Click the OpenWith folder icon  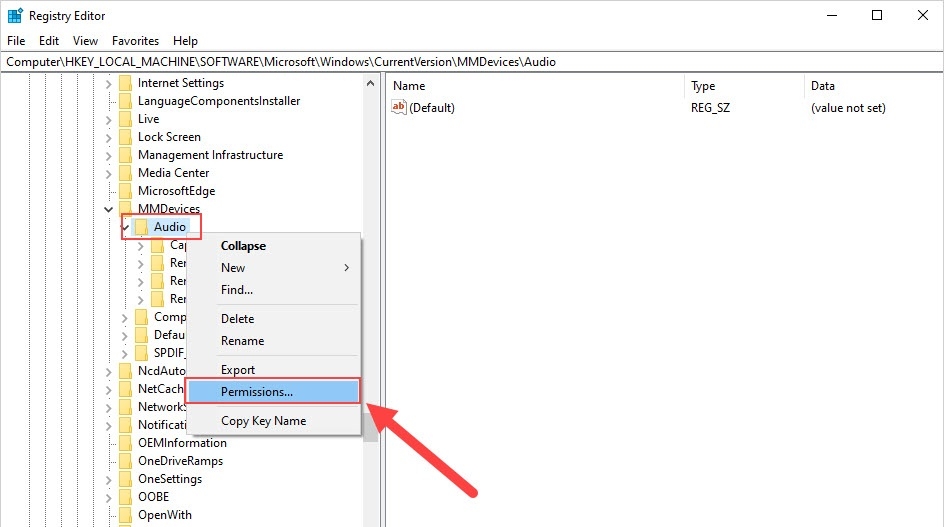(x=125, y=516)
